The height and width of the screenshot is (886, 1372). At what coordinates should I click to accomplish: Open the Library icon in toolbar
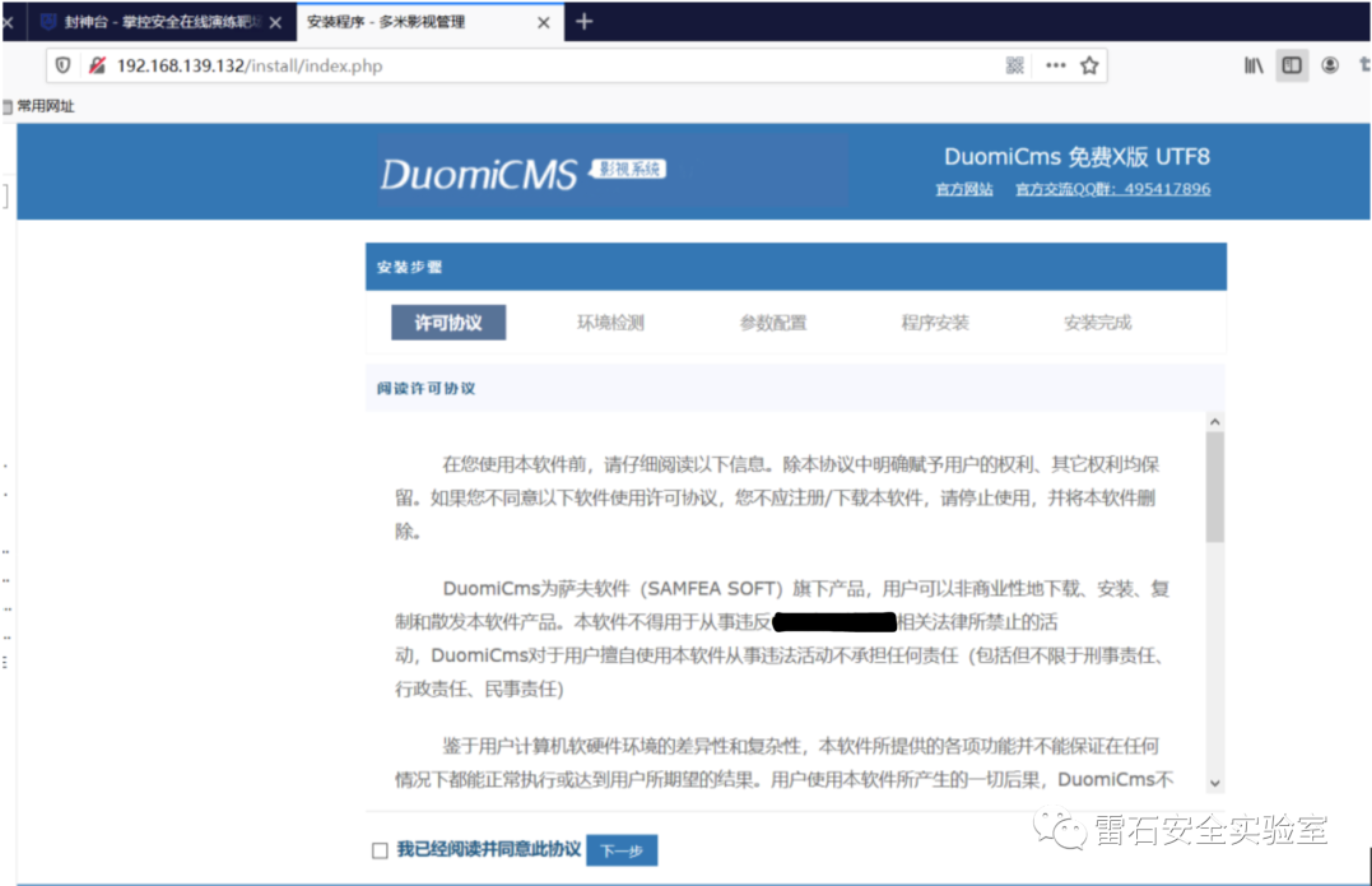pyautogui.click(x=1254, y=65)
